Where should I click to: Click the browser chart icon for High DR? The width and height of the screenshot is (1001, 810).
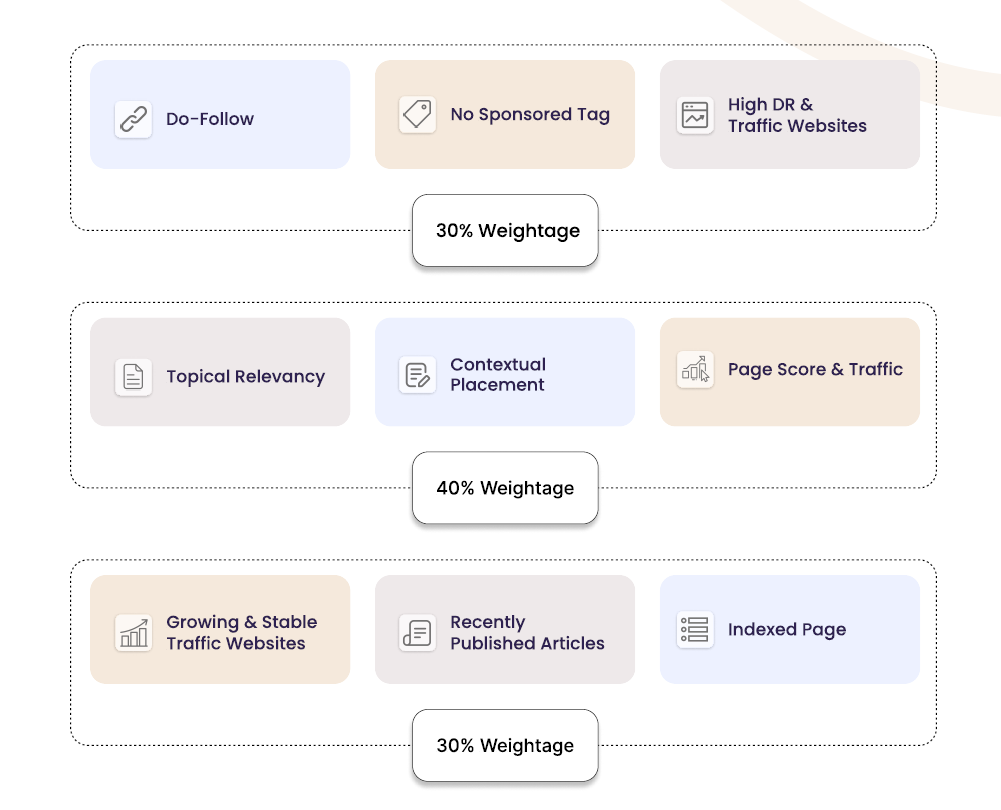(x=695, y=116)
